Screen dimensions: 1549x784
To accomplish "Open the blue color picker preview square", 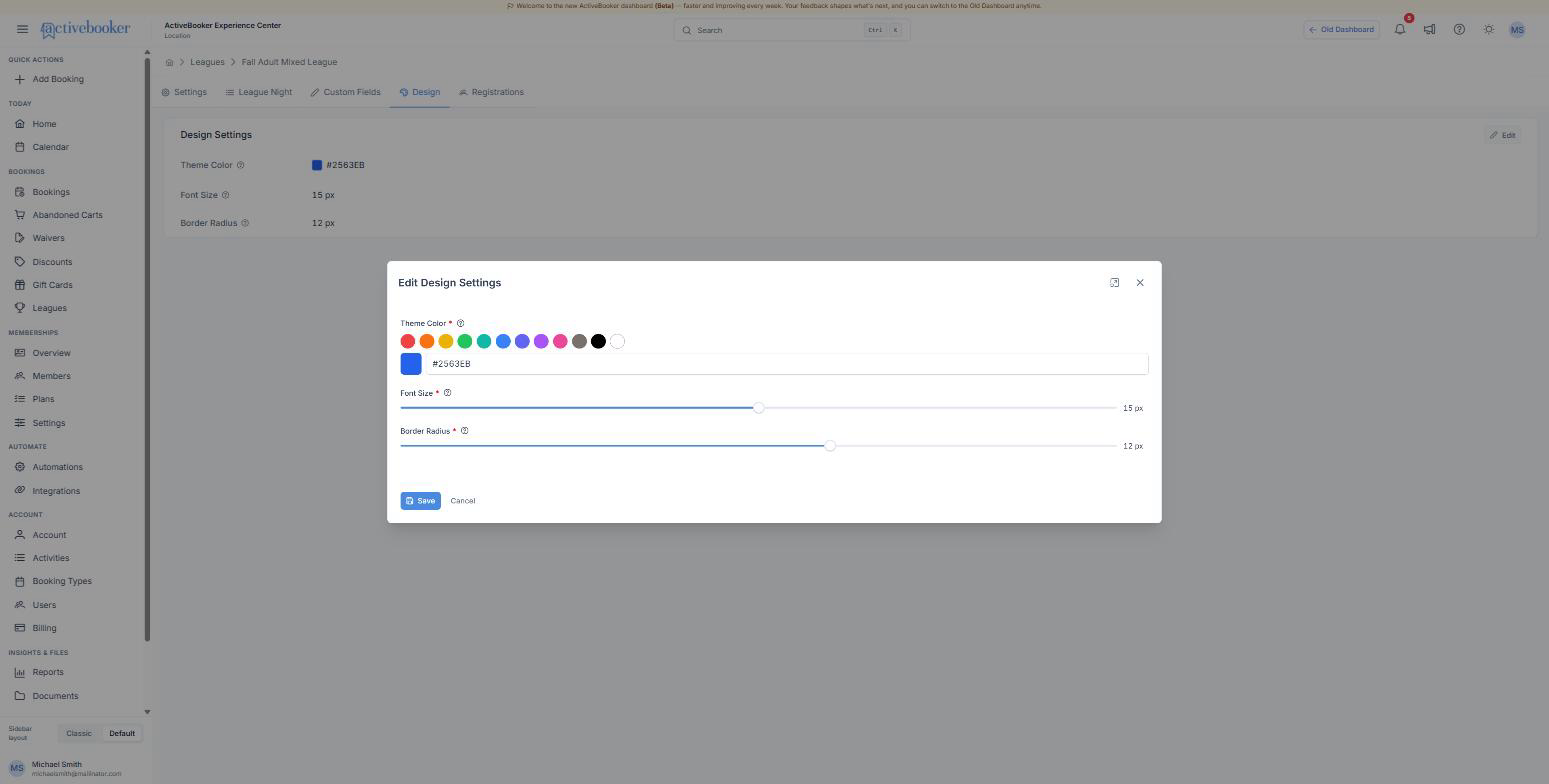I will click(x=411, y=364).
